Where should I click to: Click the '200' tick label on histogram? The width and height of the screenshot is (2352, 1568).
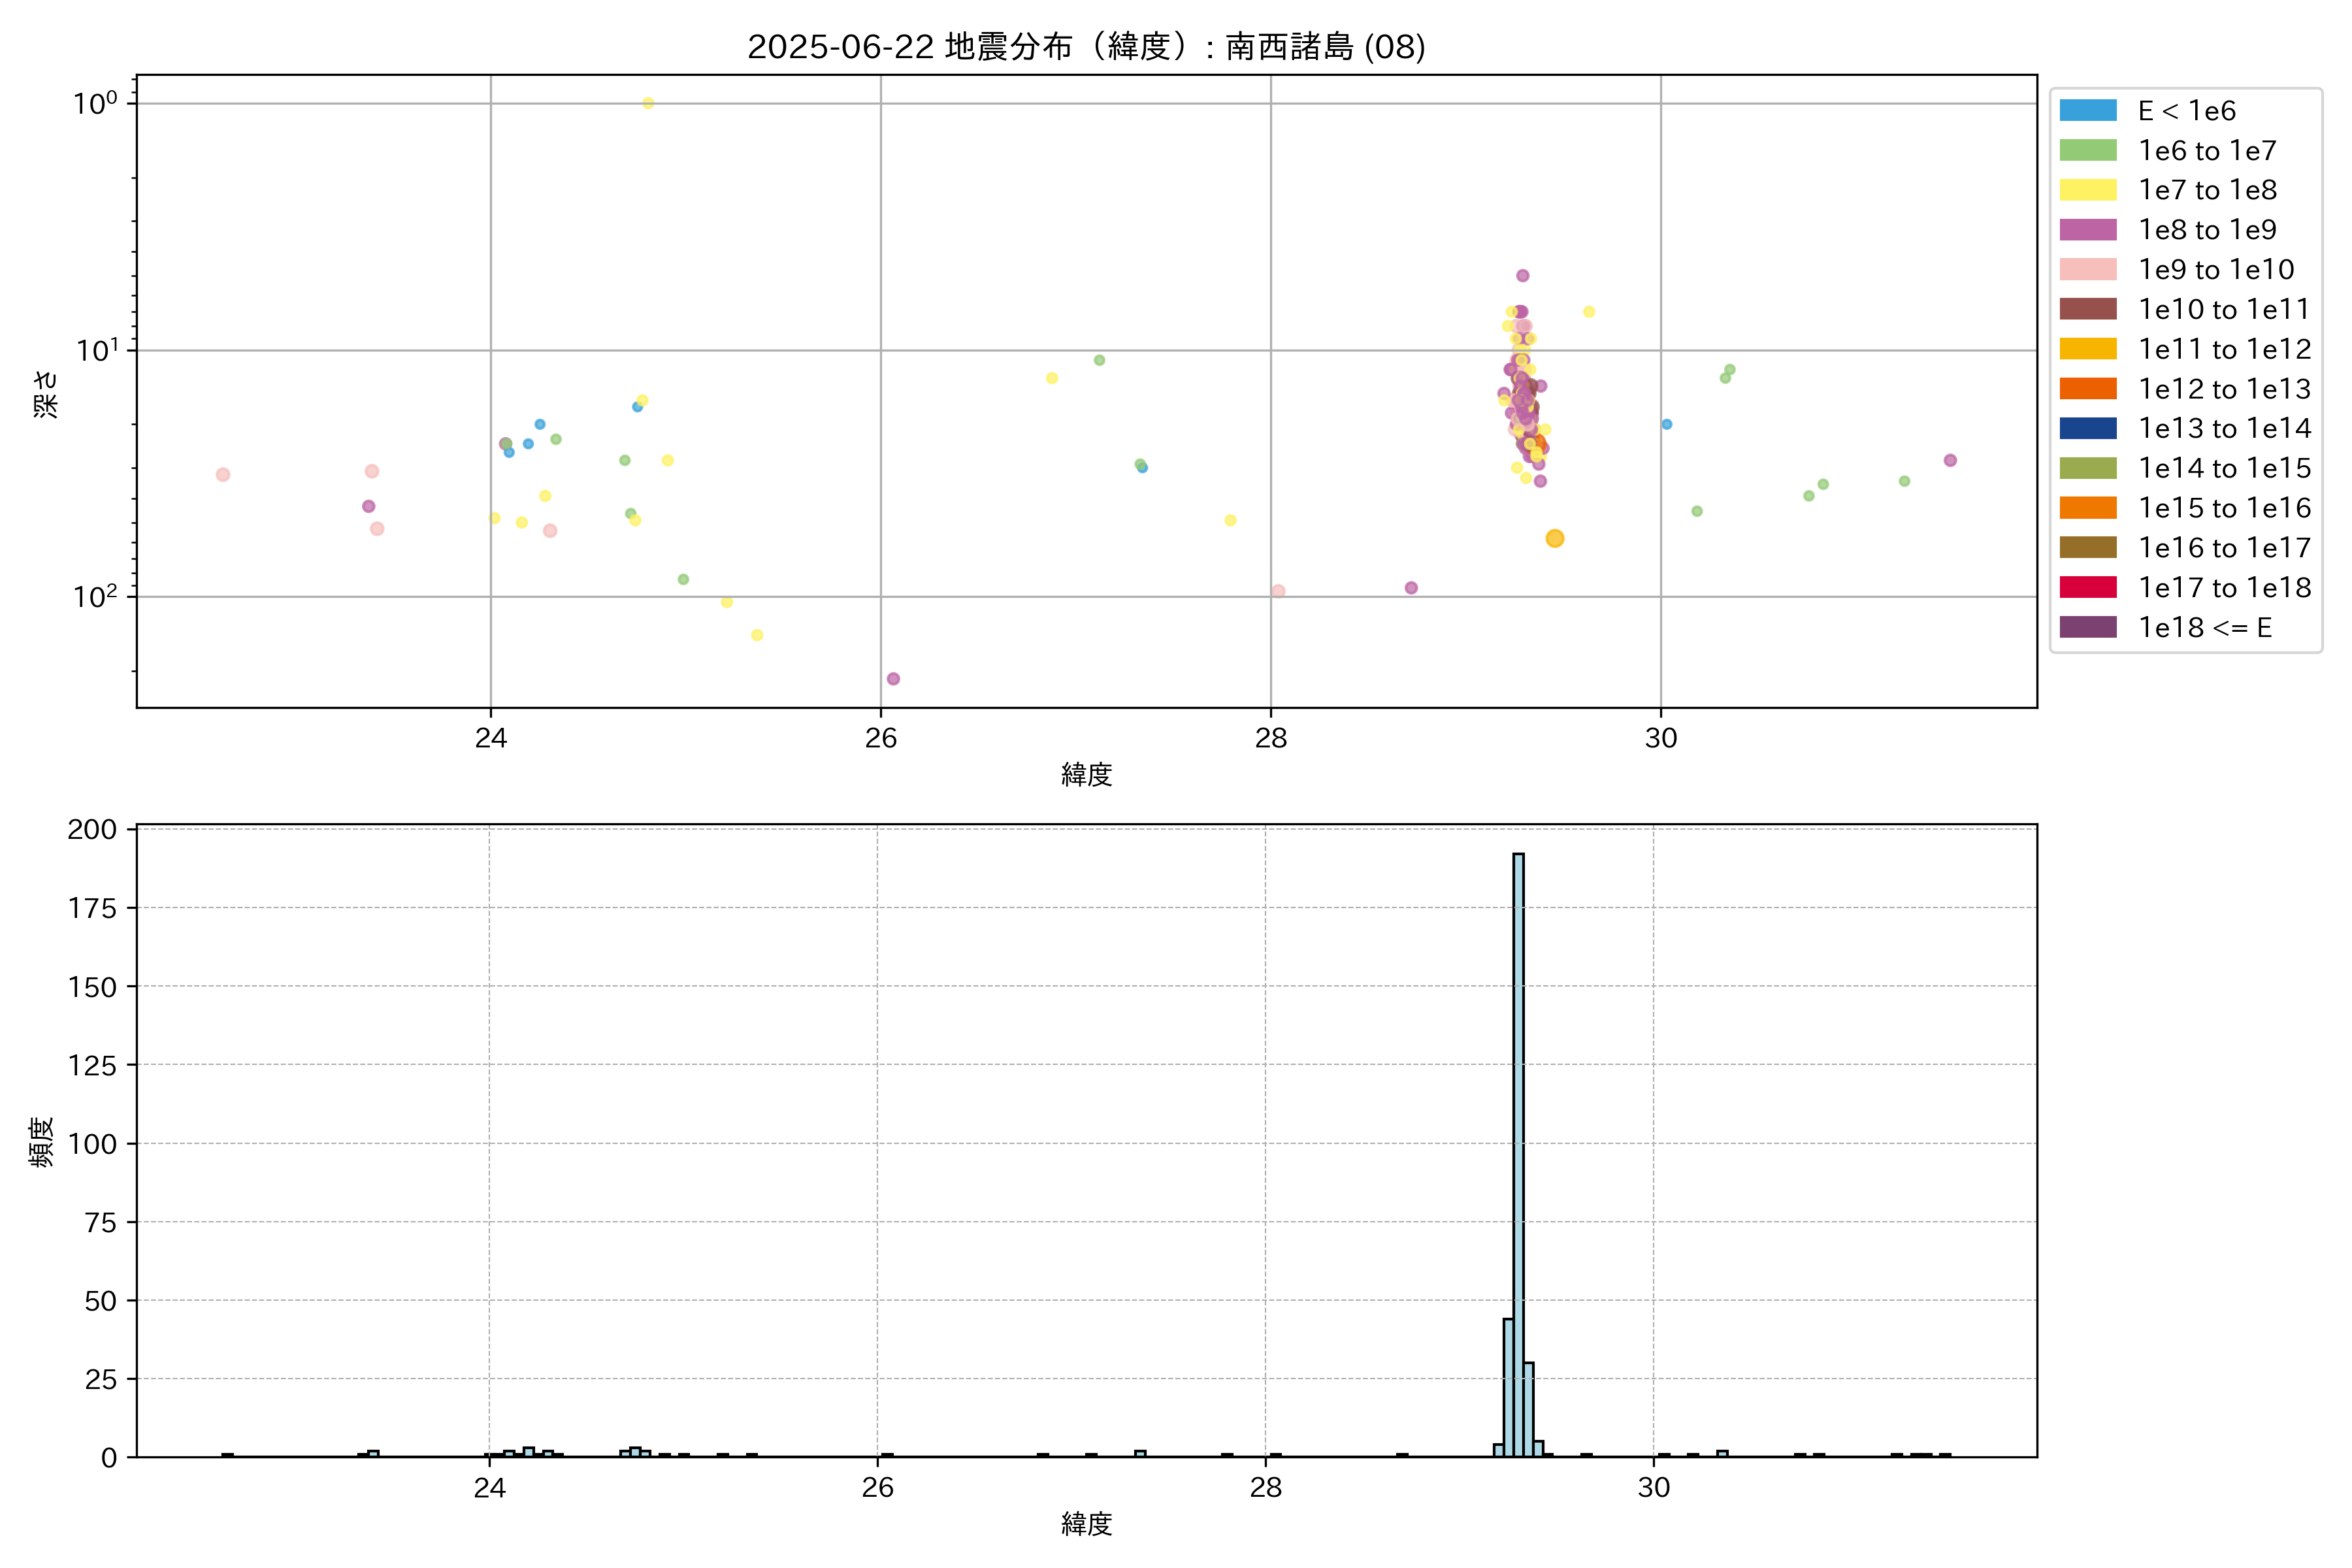click(x=92, y=829)
